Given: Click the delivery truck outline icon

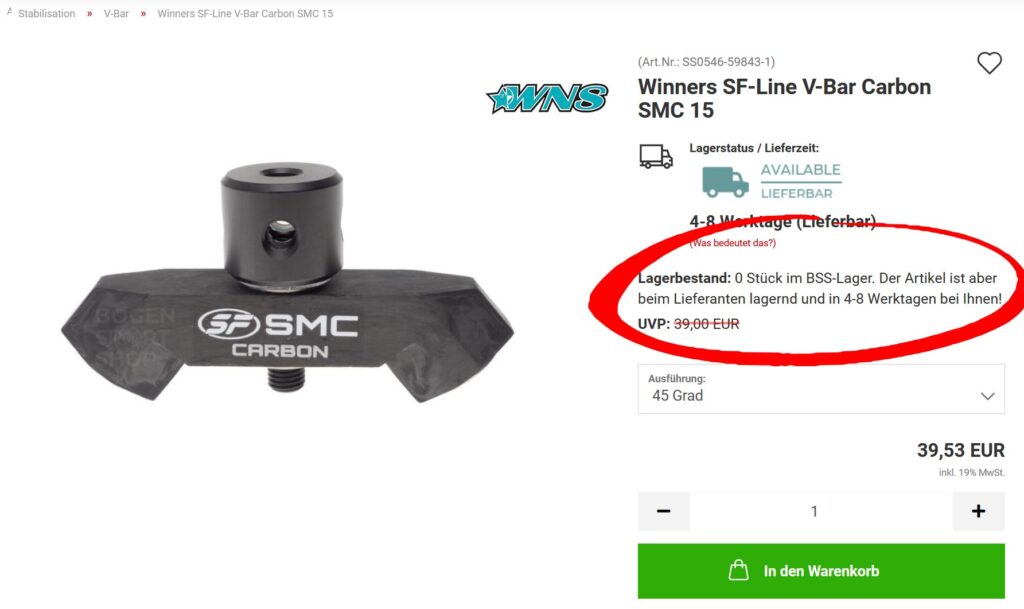Looking at the screenshot, I should 656,157.
